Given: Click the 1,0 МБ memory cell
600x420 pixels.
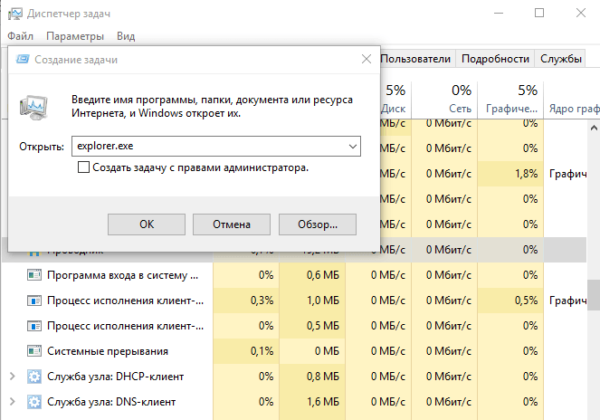Looking at the screenshot, I should tap(312, 300).
